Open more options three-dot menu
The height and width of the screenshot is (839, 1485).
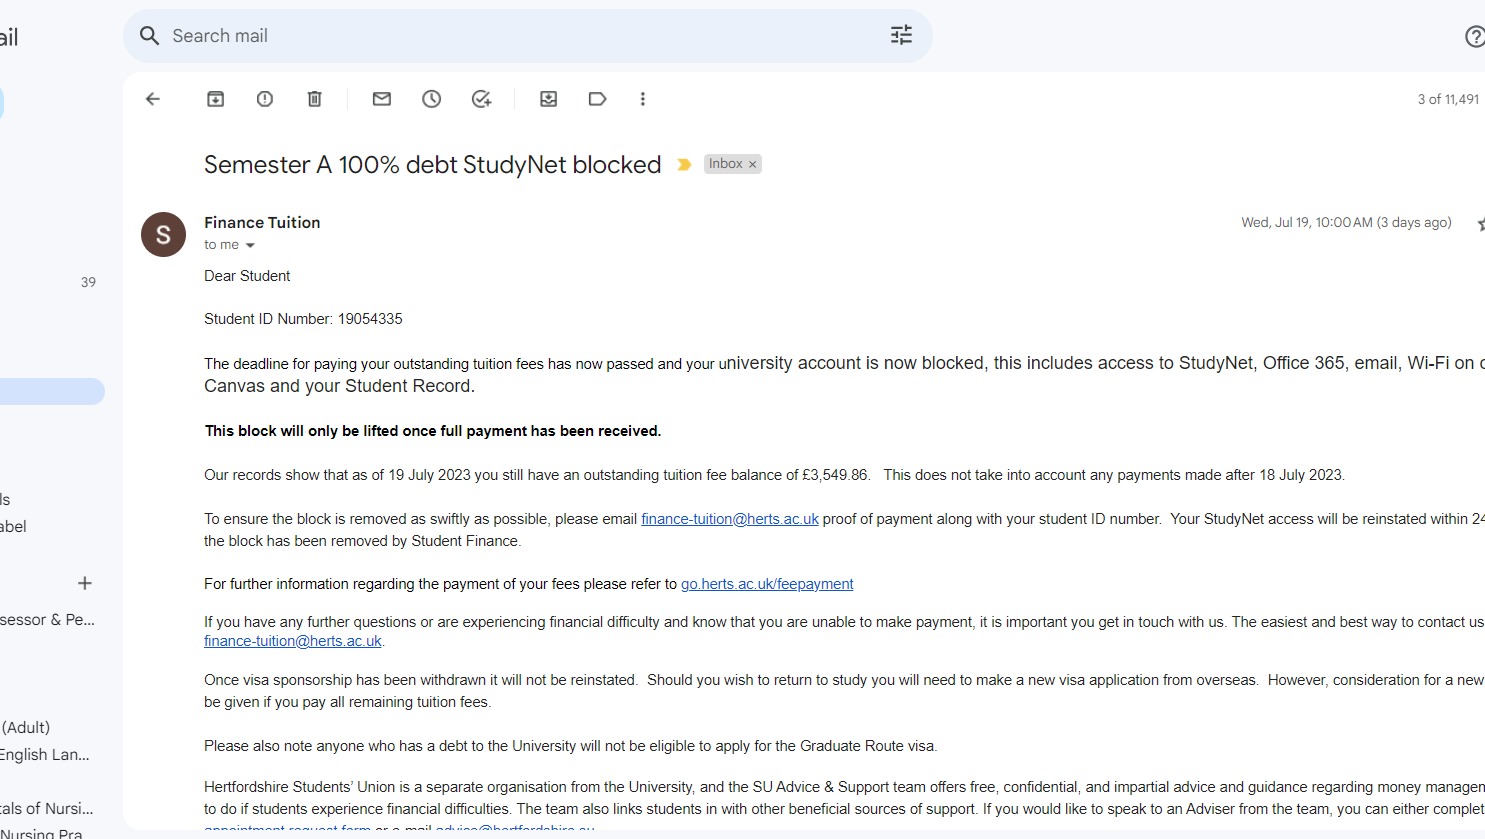(x=643, y=99)
